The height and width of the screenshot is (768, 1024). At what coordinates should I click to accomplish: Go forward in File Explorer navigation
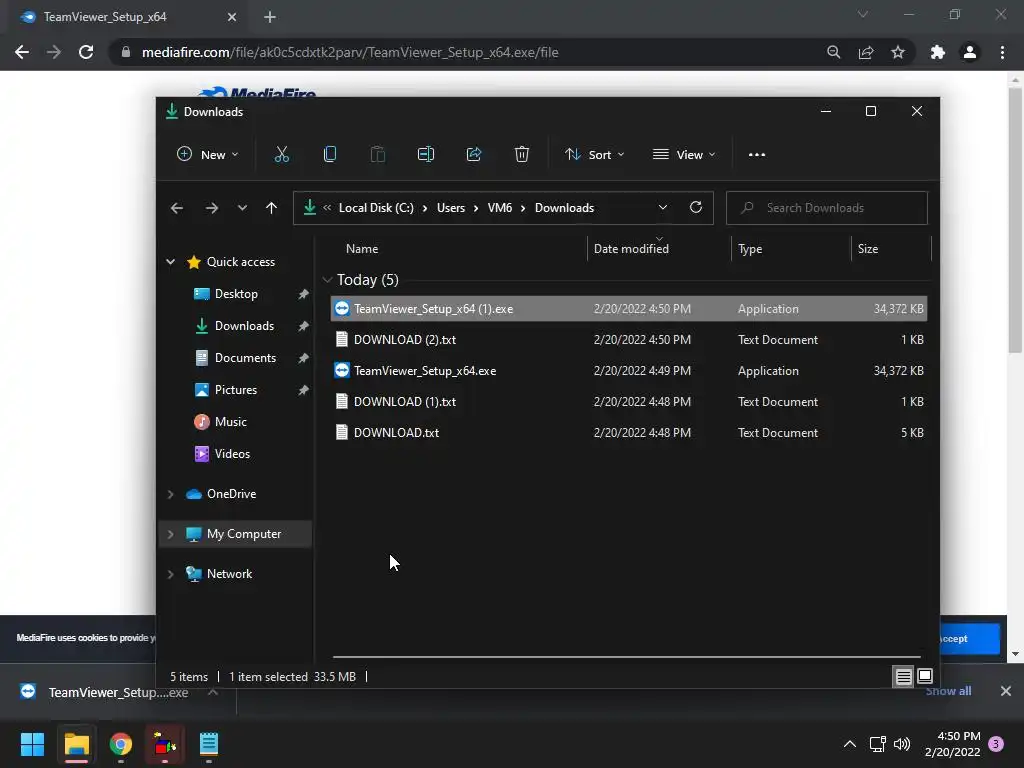pyautogui.click(x=212, y=208)
